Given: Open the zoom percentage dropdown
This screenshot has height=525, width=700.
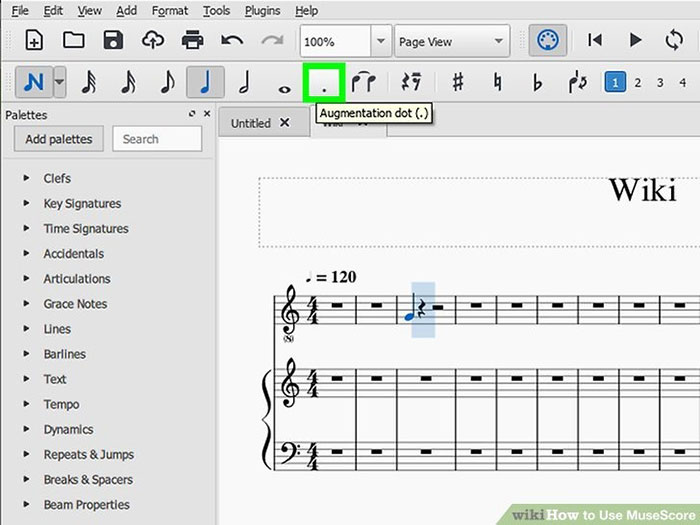Looking at the screenshot, I should [380, 42].
